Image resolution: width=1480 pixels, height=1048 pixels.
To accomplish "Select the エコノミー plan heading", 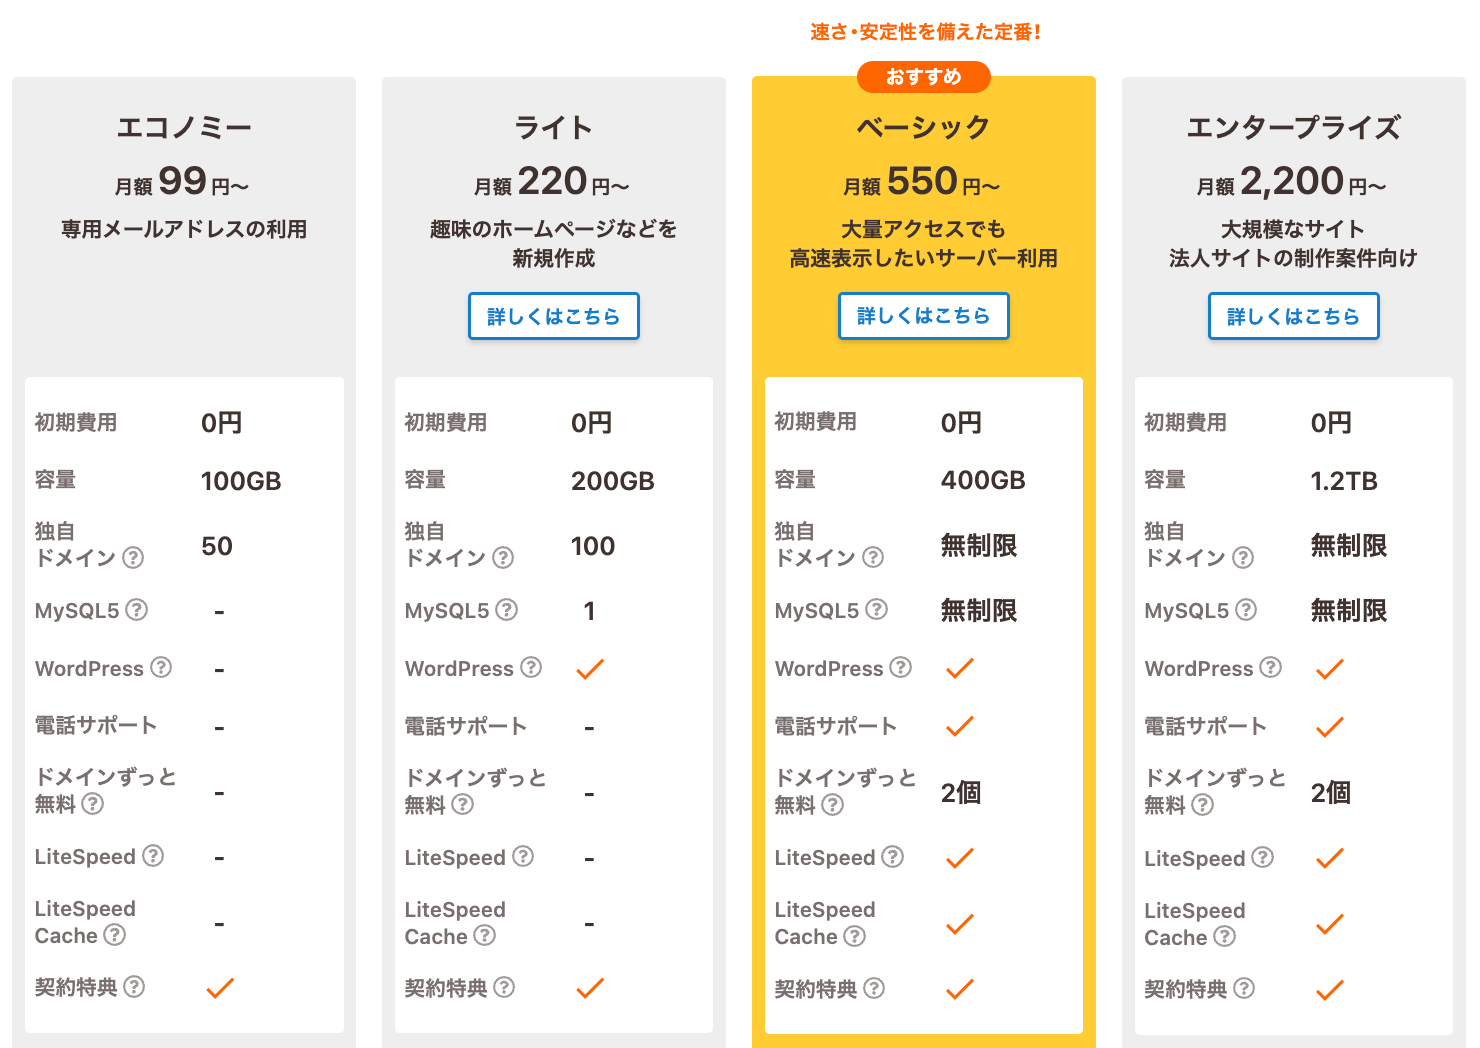I will point(184,128).
